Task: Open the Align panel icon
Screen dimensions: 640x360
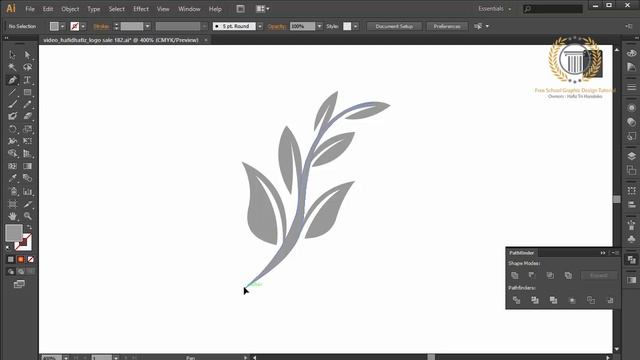Action: (631, 204)
